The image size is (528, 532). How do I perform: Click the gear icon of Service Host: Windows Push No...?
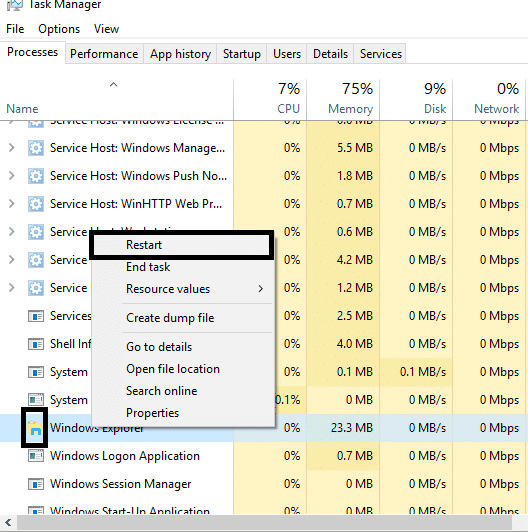pyautogui.click(x=36, y=176)
